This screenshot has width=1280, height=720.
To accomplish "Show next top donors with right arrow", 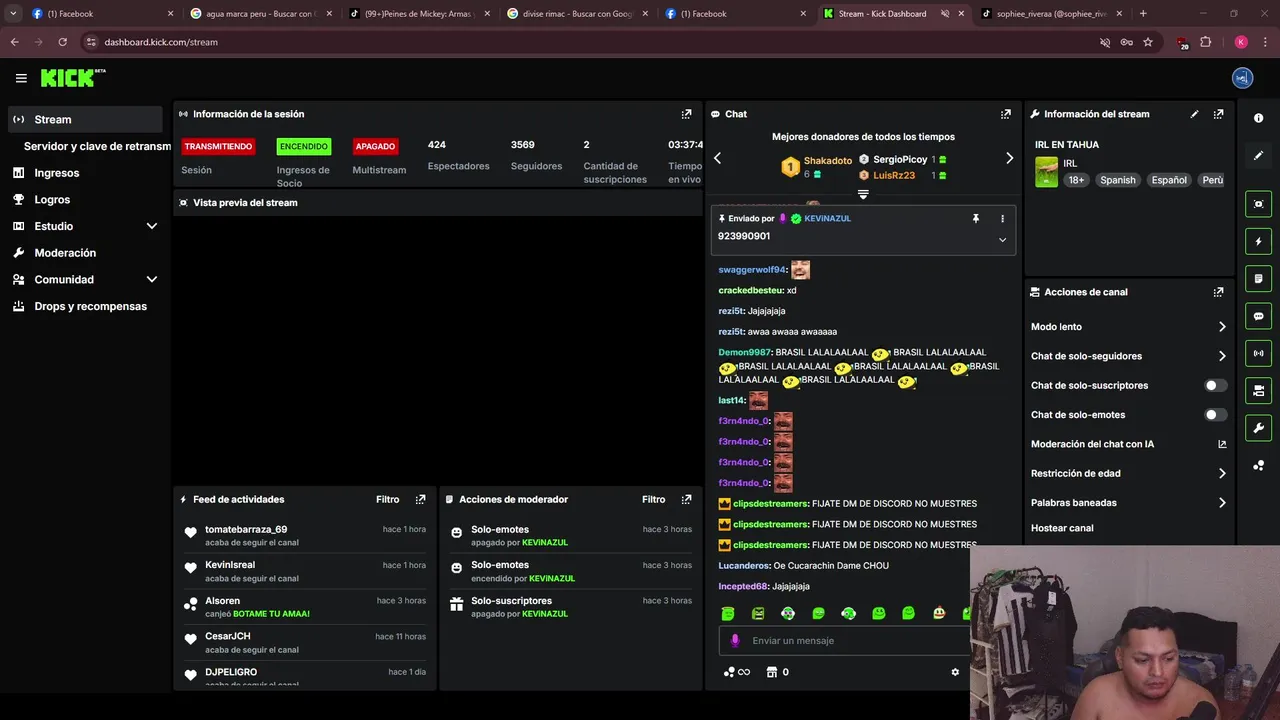I will pyautogui.click(x=1009, y=158).
